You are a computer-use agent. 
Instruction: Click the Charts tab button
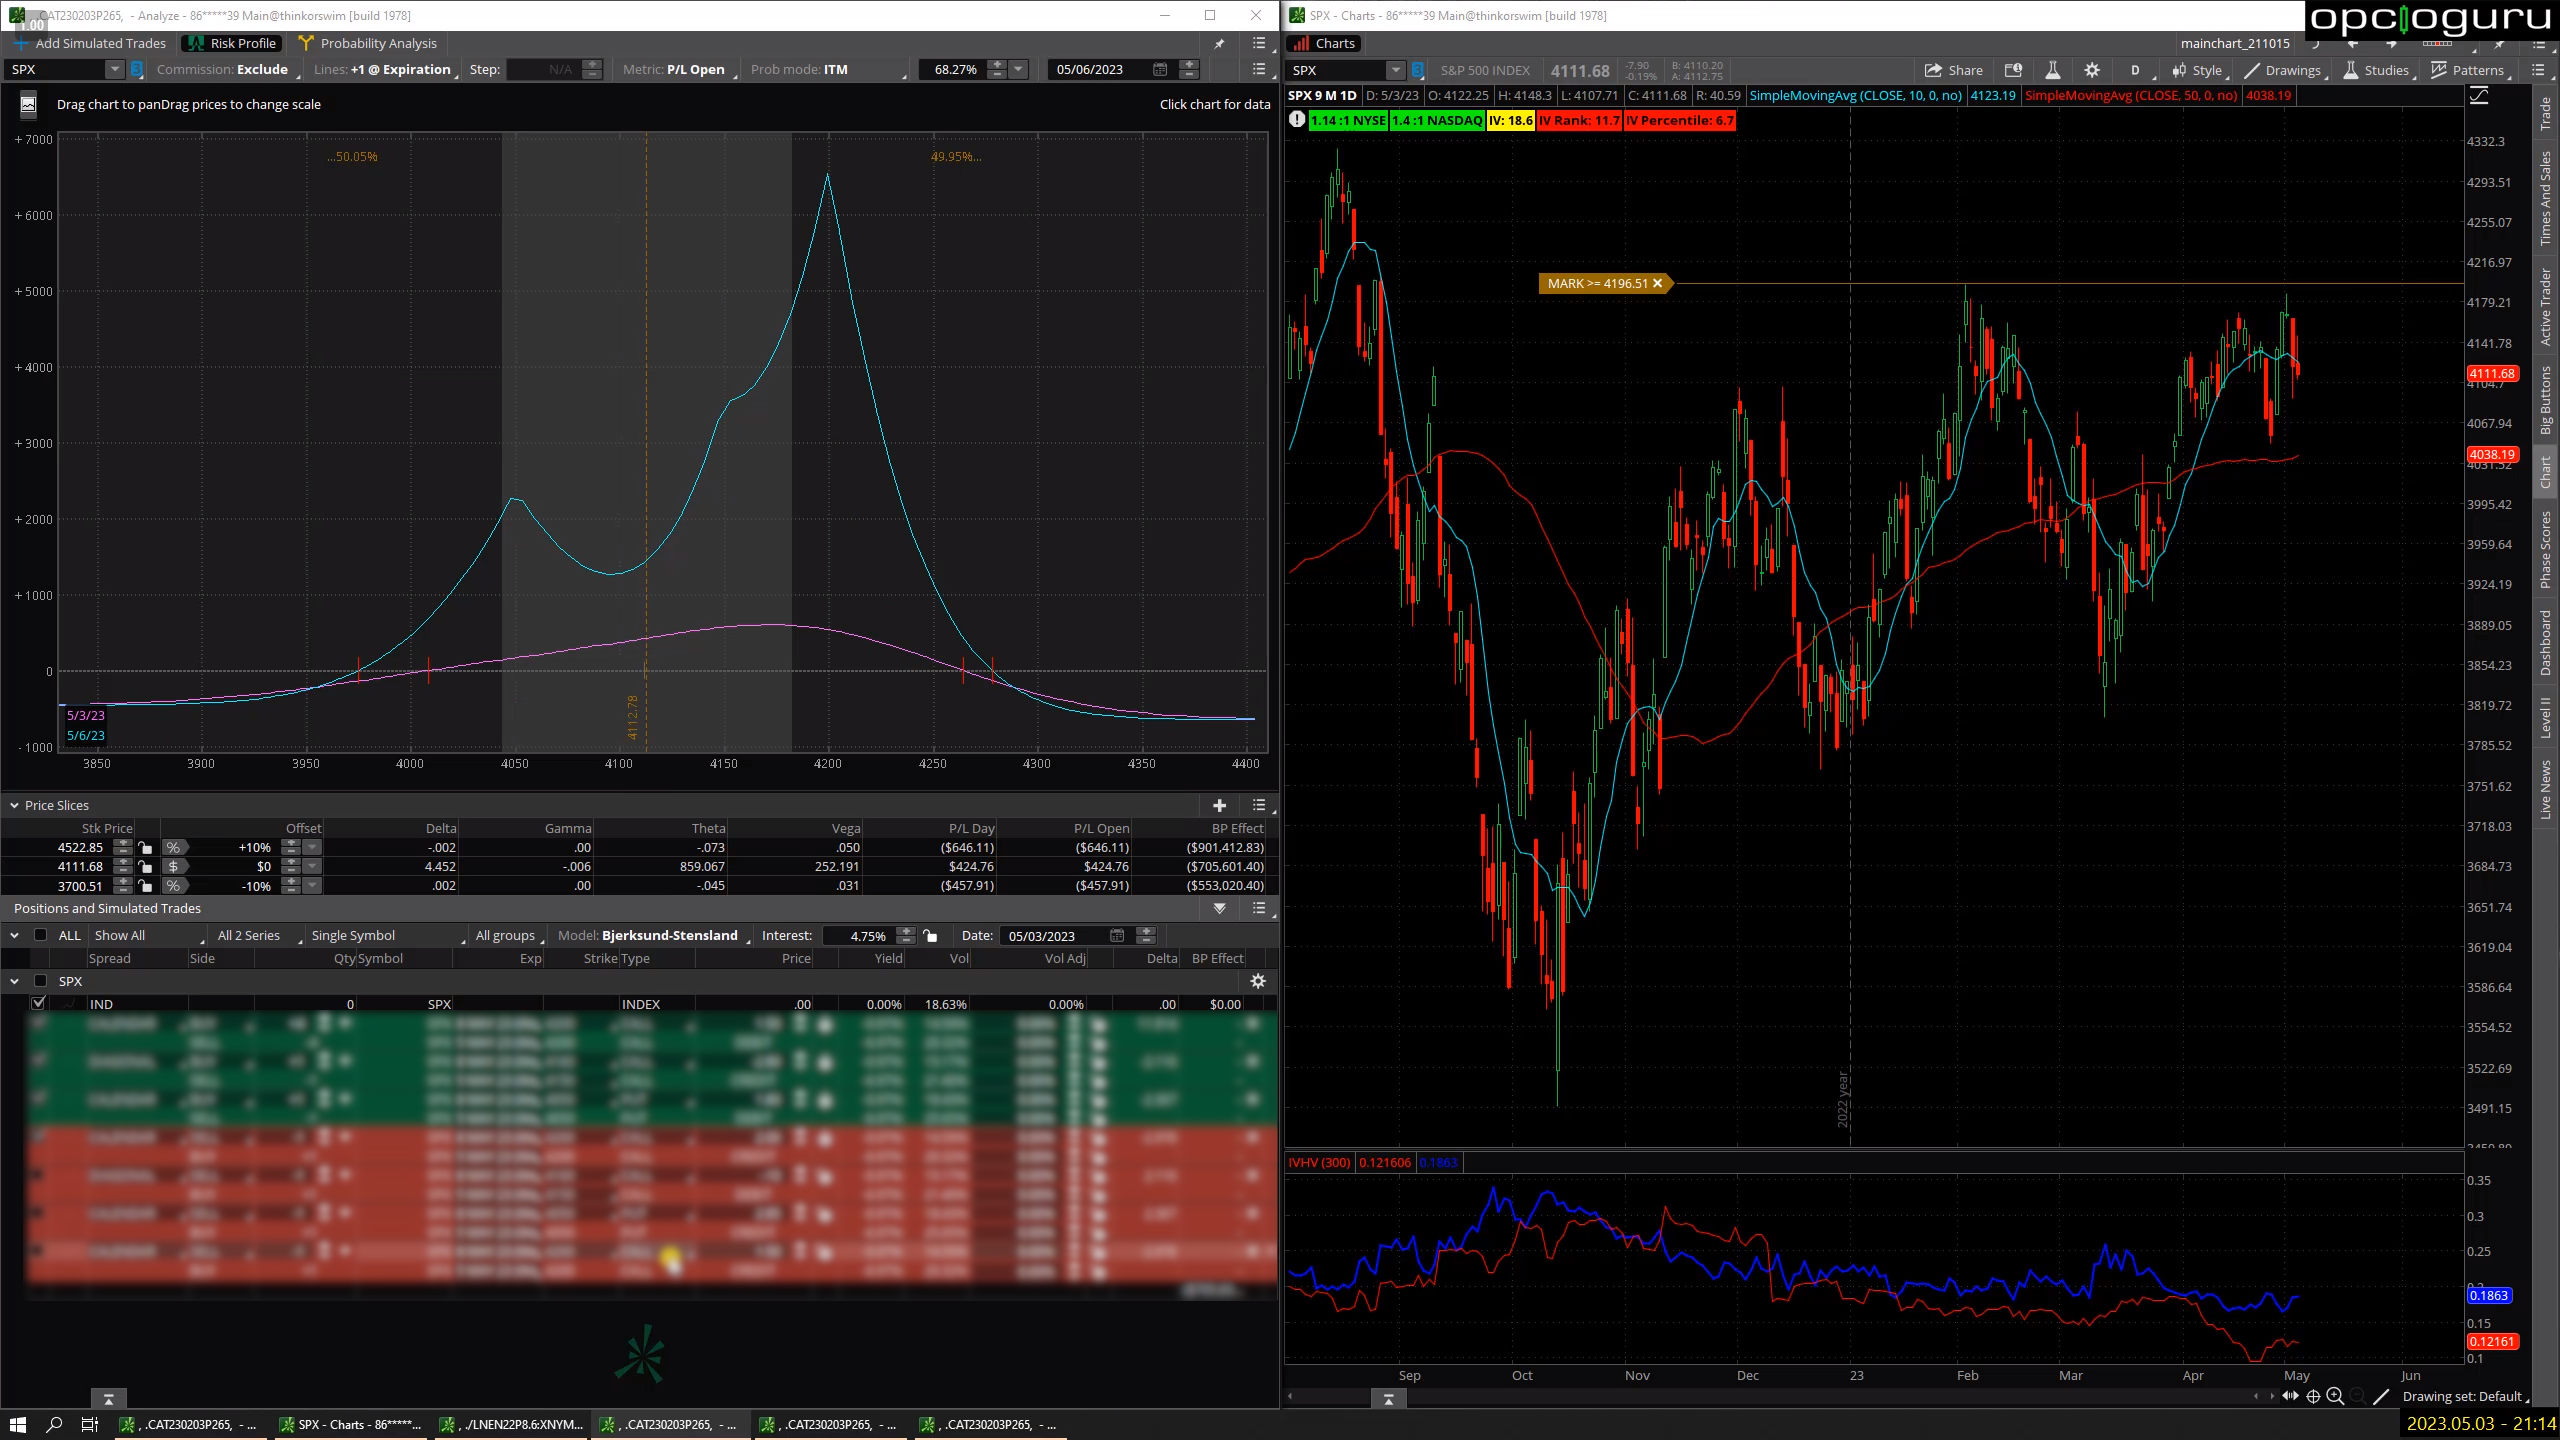[x=1323, y=43]
